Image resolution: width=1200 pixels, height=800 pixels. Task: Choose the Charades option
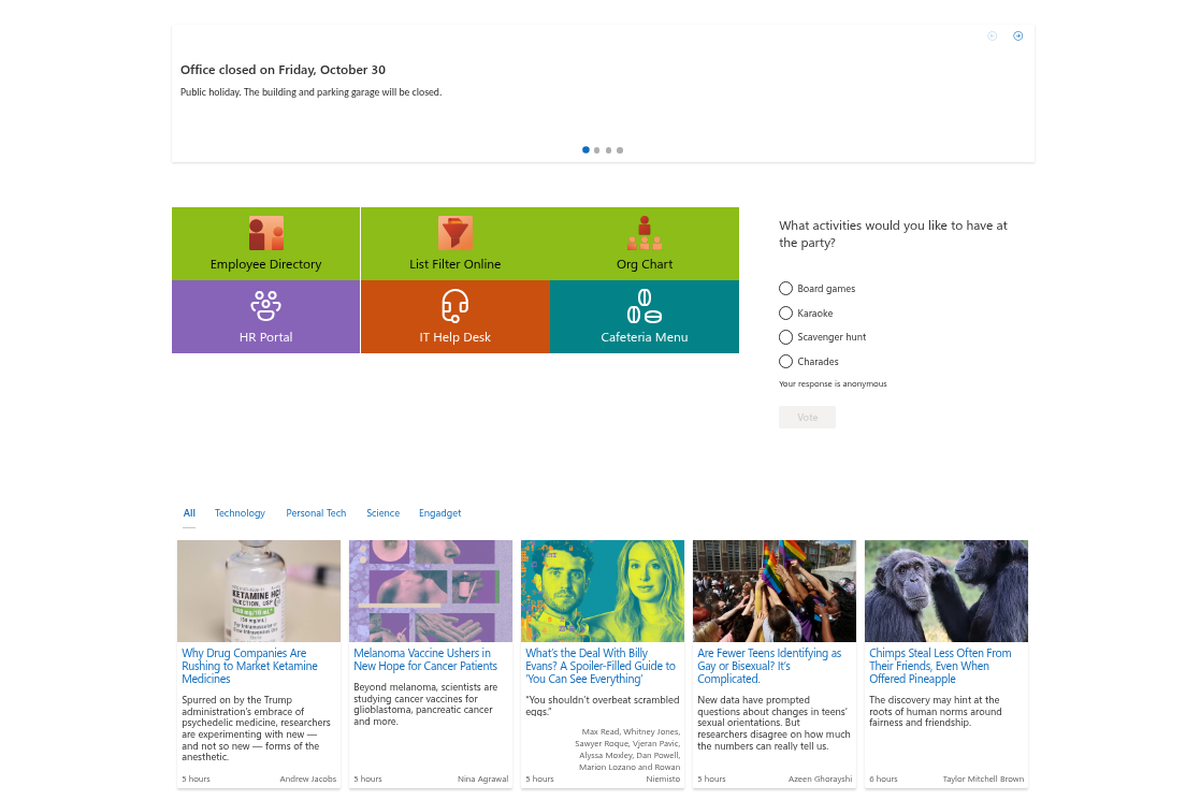[x=786, y=361]
